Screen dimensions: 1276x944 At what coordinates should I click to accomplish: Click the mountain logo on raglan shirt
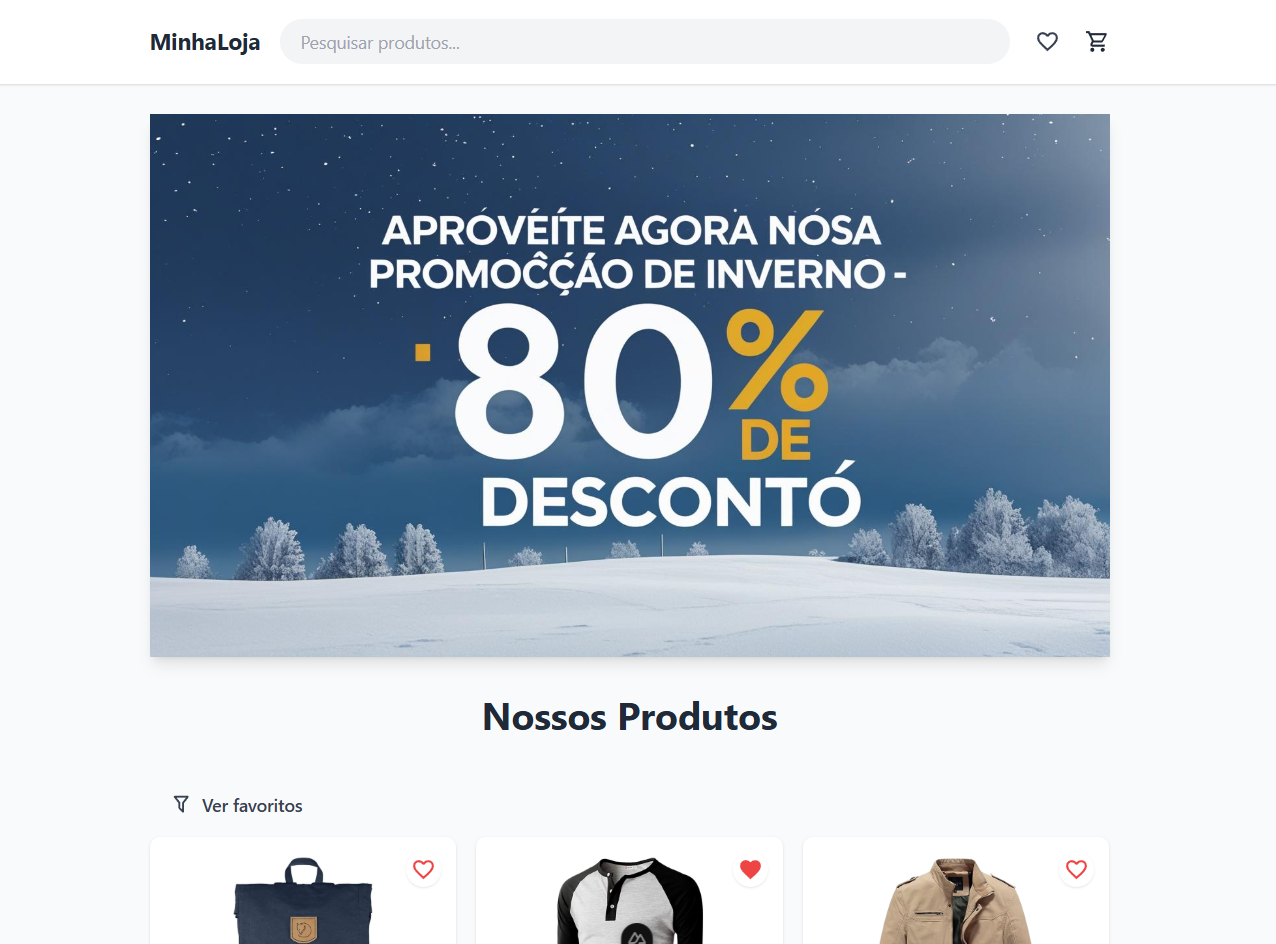point(634,935)
